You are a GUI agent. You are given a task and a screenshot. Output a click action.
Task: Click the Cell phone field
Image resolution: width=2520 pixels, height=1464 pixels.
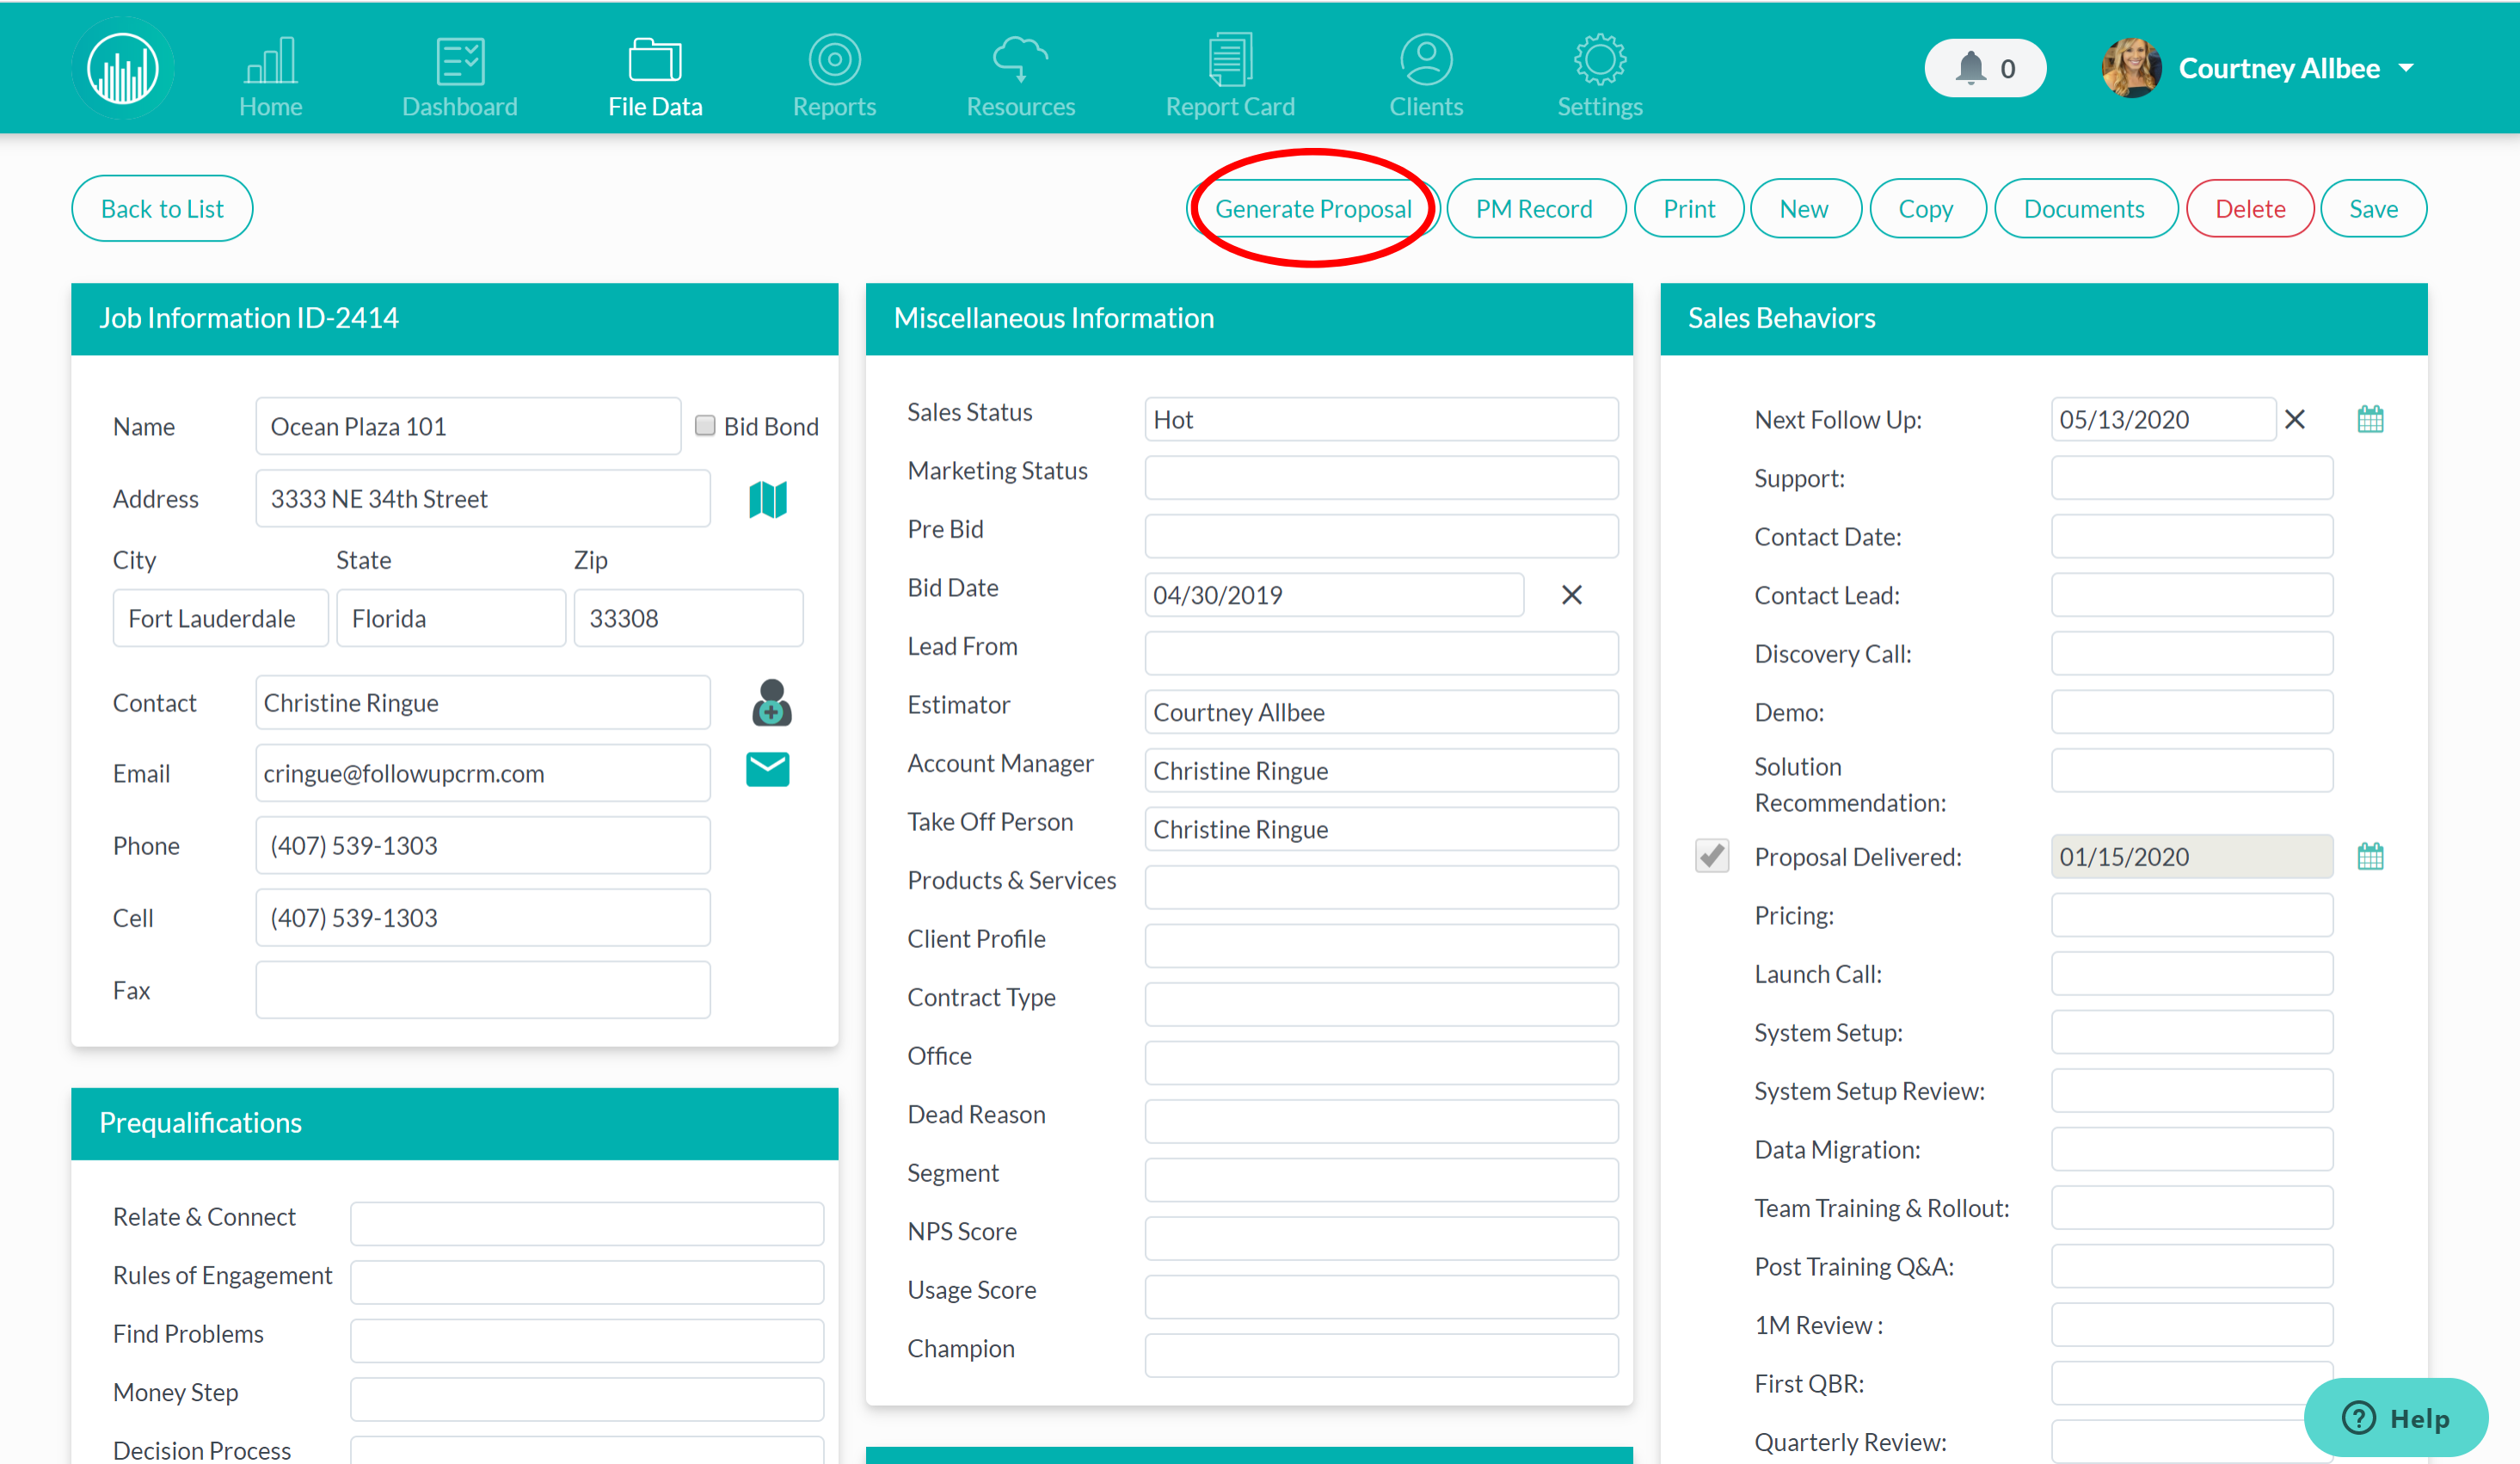tap(483, 917)
